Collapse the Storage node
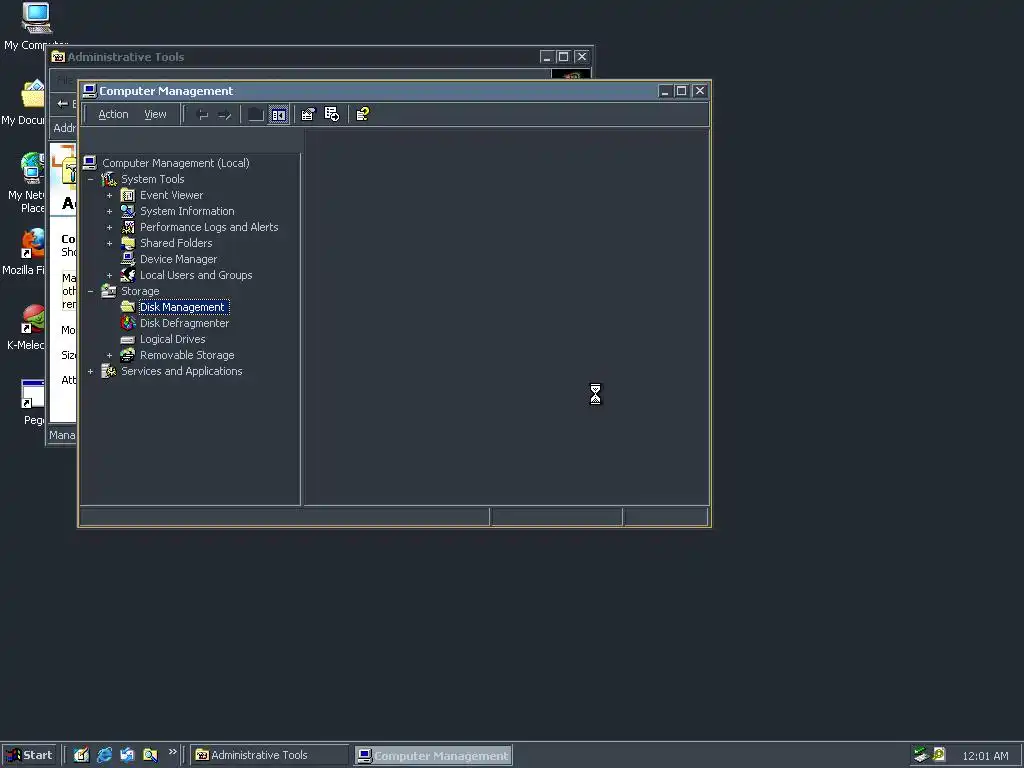The image size is (1024, 768). pyautogui.click(x=91, y=291)
